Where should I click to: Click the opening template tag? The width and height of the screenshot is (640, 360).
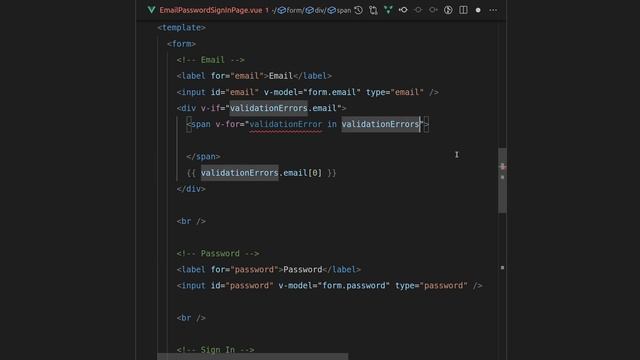coord(182,27)
